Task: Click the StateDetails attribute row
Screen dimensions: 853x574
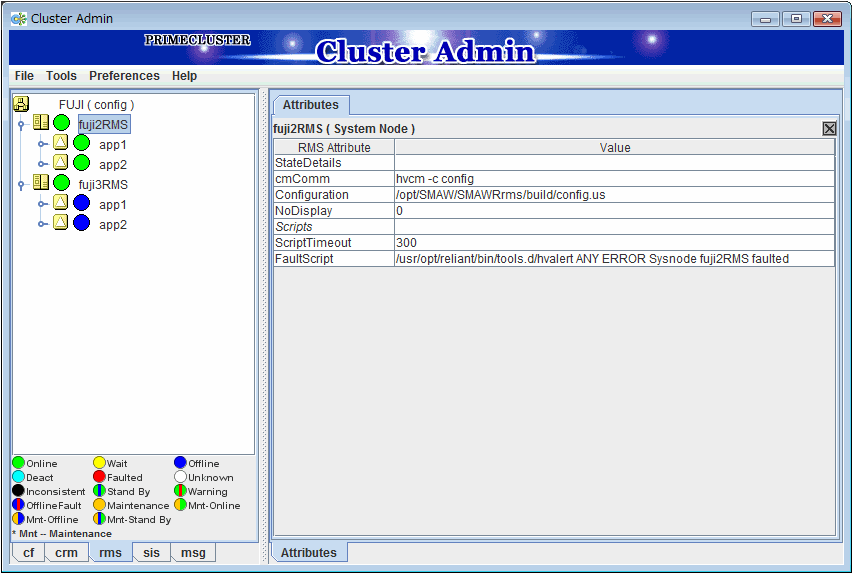Action: (x=554, y=163)
